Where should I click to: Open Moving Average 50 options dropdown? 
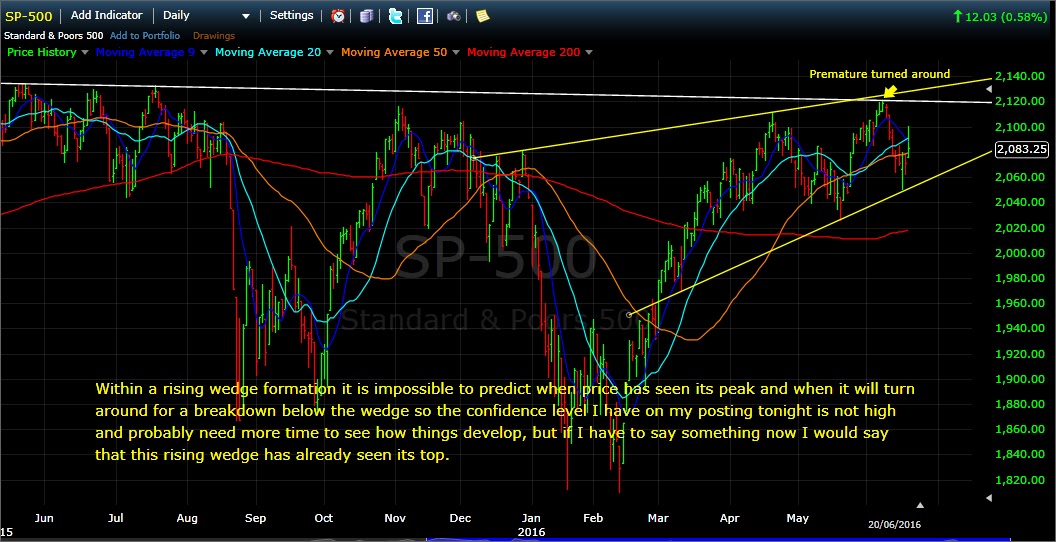click(455, 53)
